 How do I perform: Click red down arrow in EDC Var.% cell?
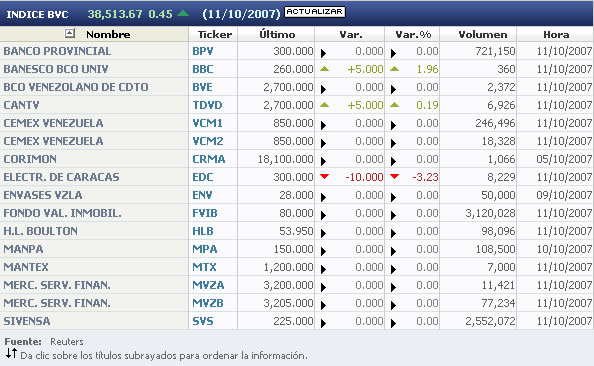(394, 176)
